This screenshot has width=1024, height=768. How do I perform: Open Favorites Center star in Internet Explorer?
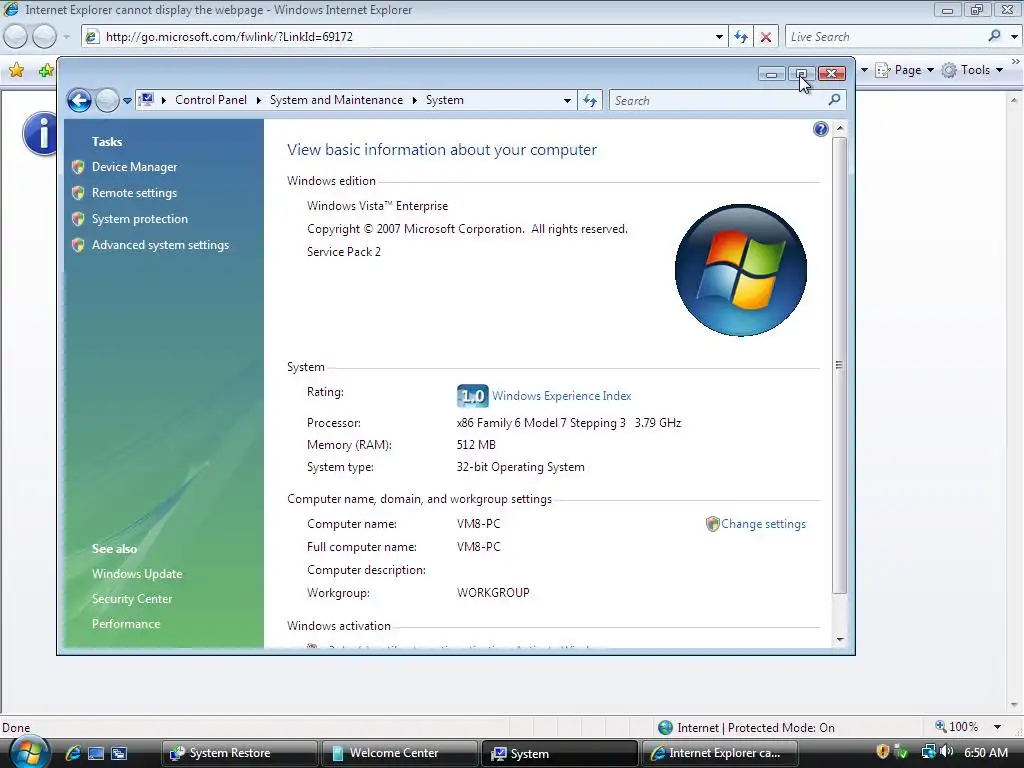click(17, 70)
